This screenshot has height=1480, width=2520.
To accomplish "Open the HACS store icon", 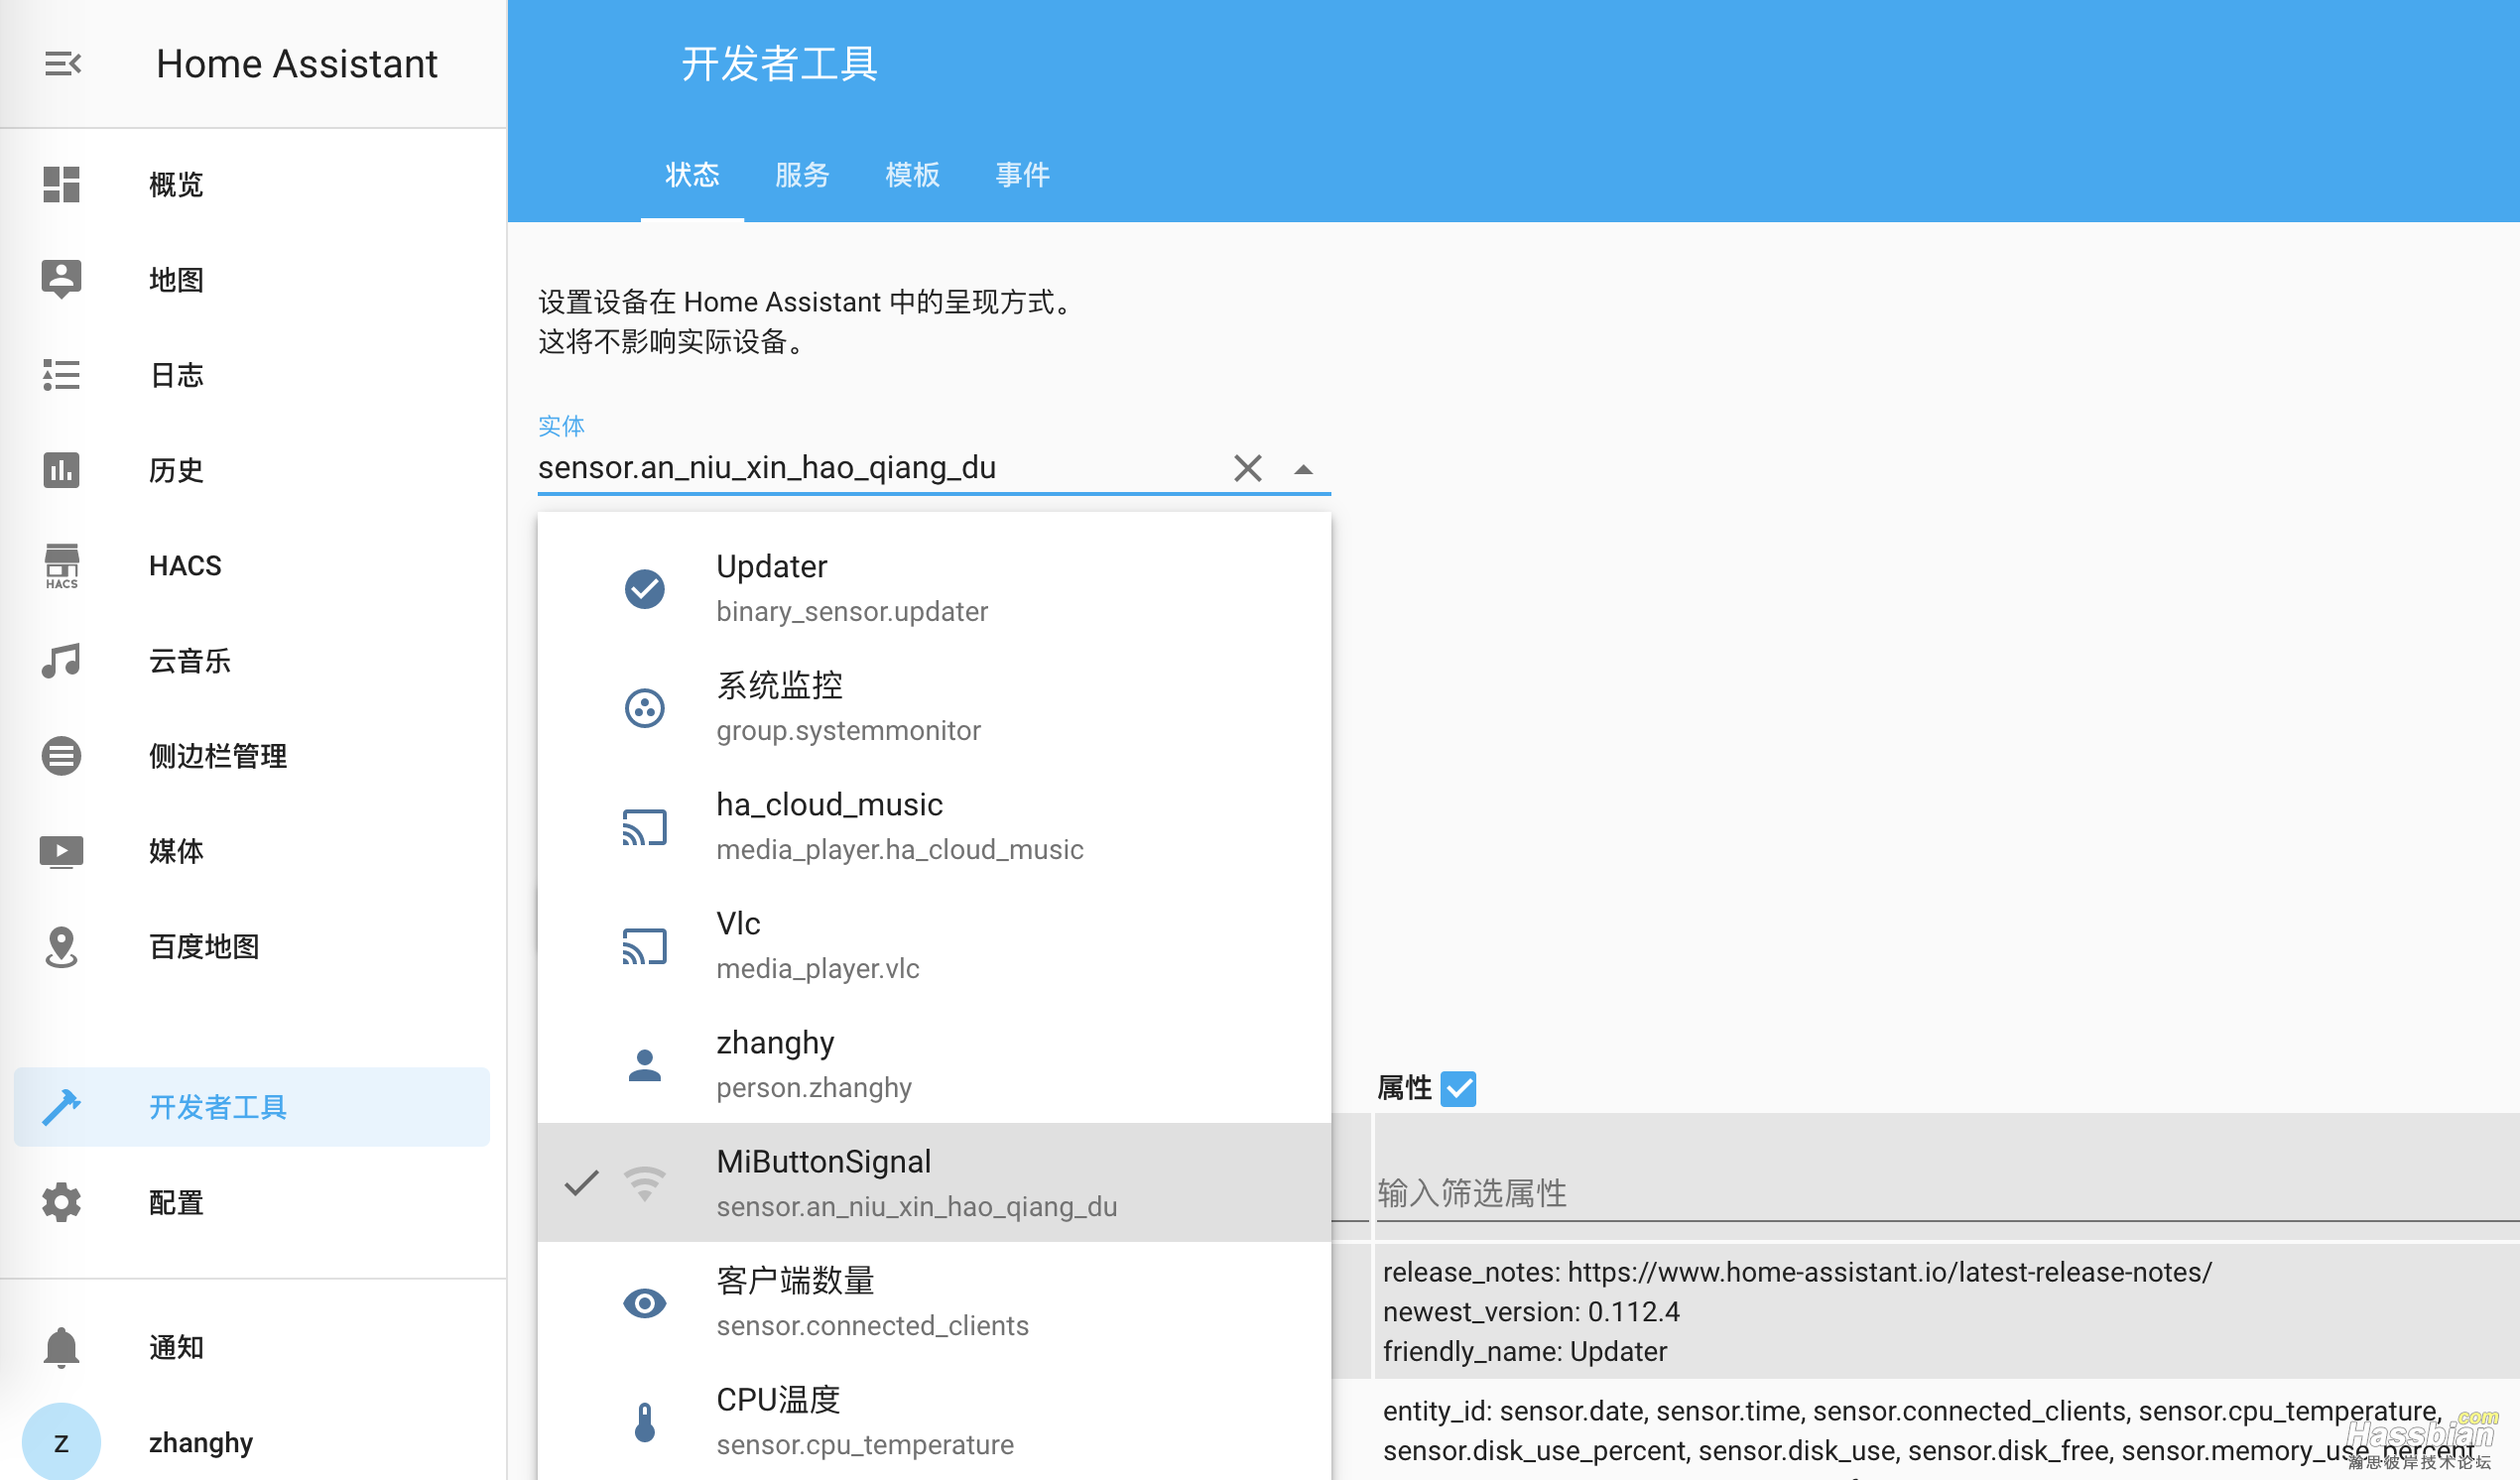I will [61, 566].
